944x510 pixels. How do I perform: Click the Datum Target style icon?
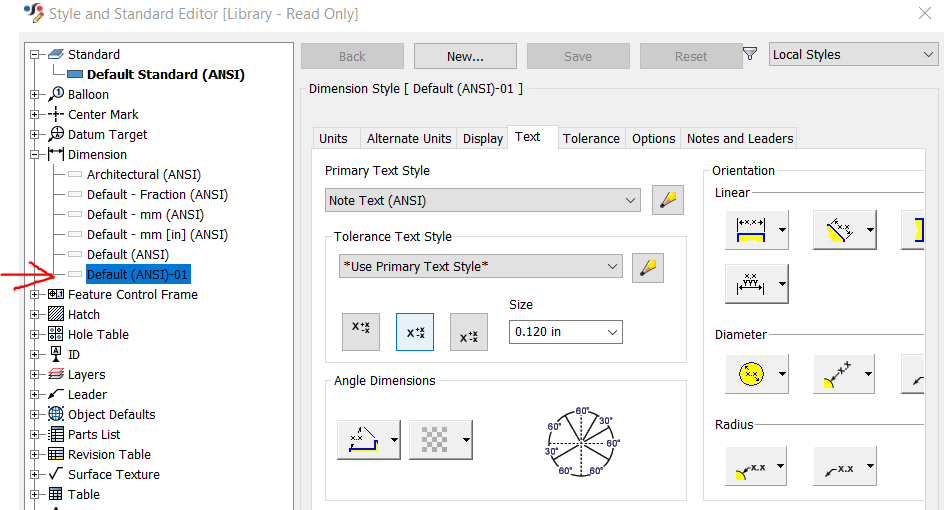(x=56, y=134)
